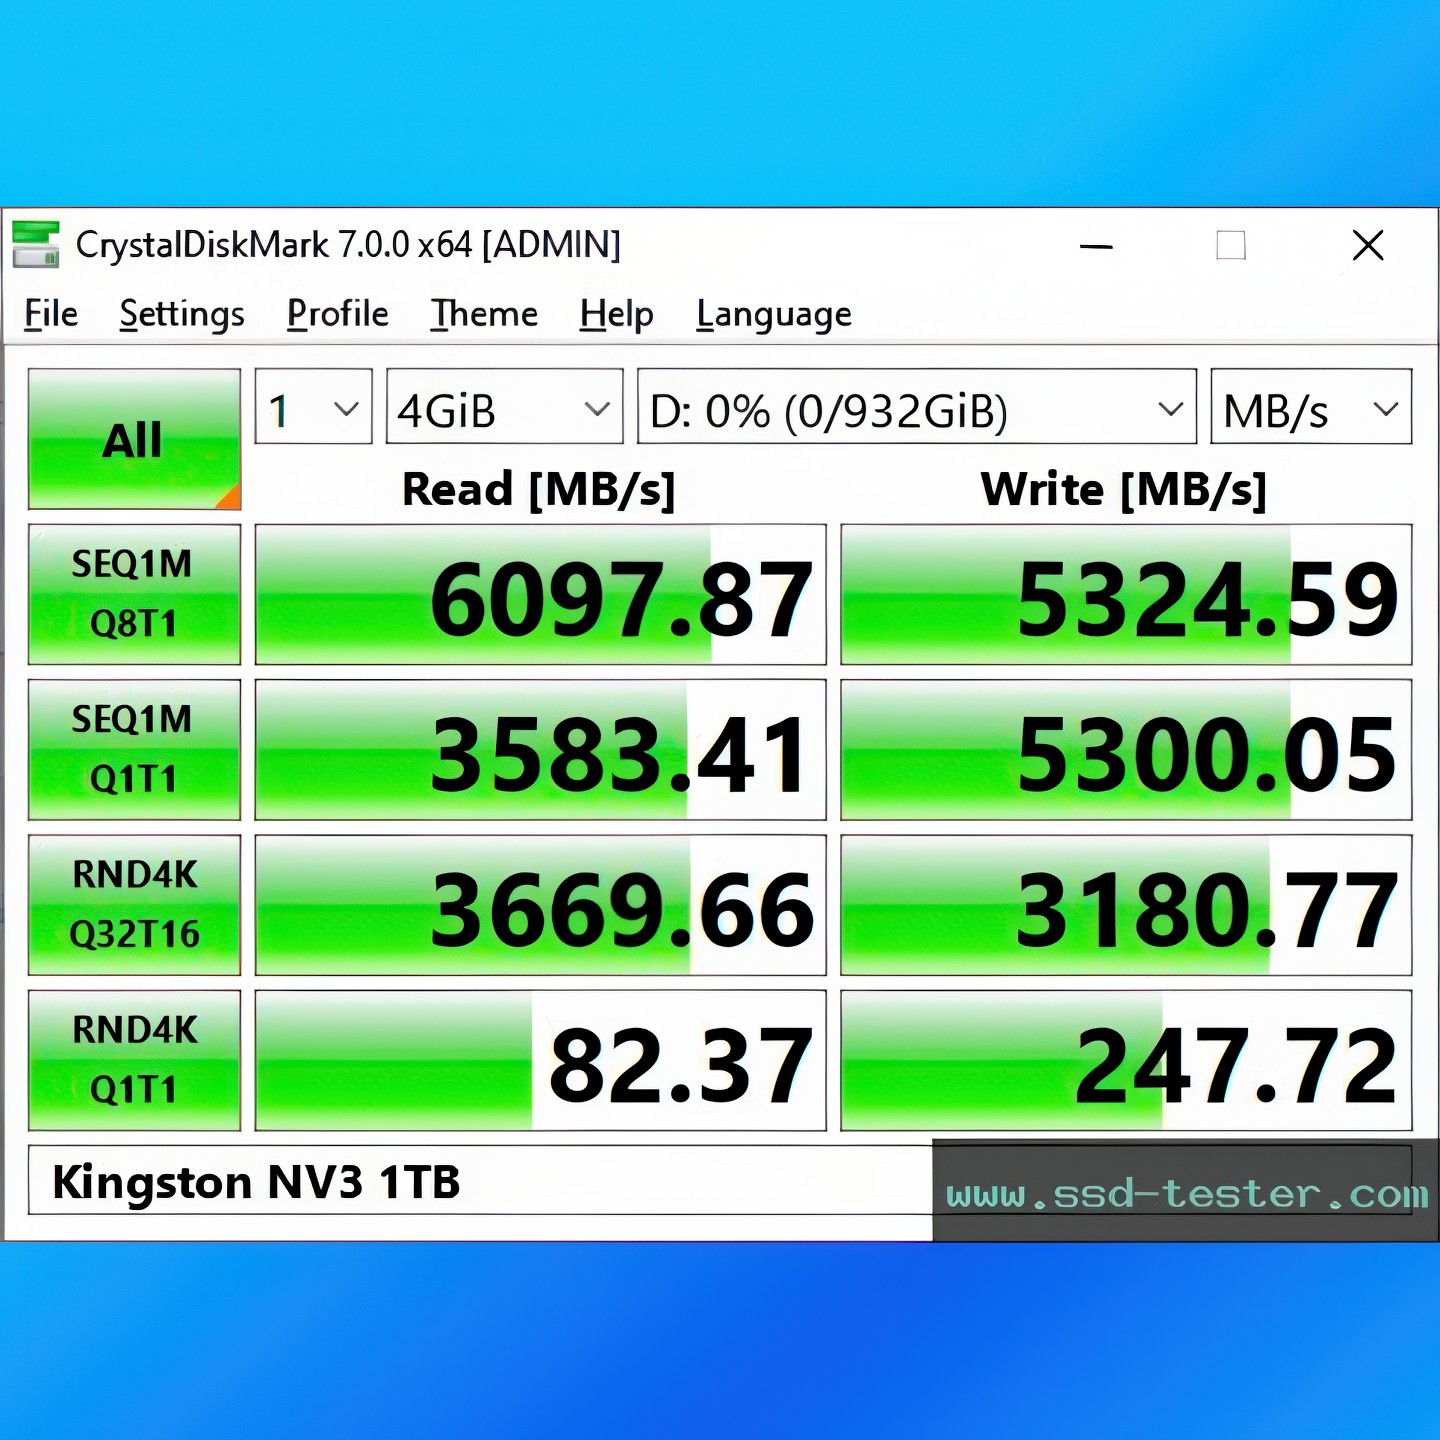This screenshot has height=1440, width=1440.
Task: Start the SEQ1M Q1T1 test
Action: 134,749
